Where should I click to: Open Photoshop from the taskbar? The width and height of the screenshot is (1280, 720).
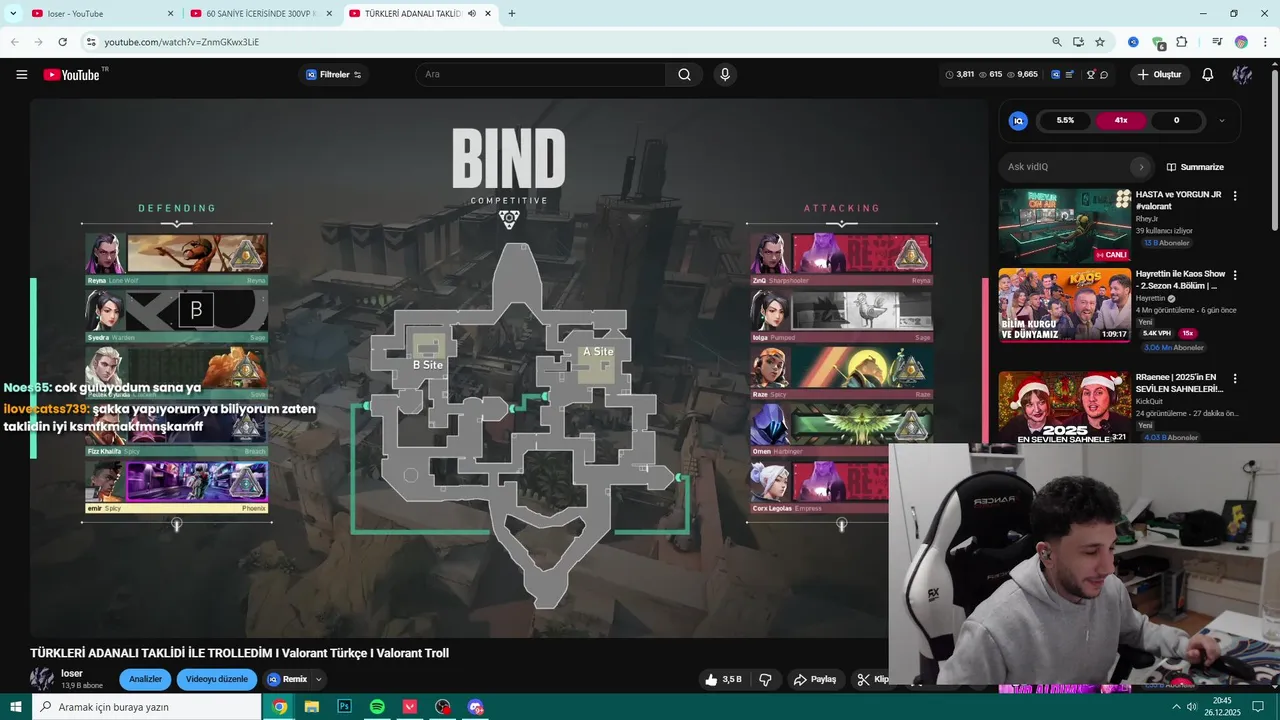click(344, 707)
